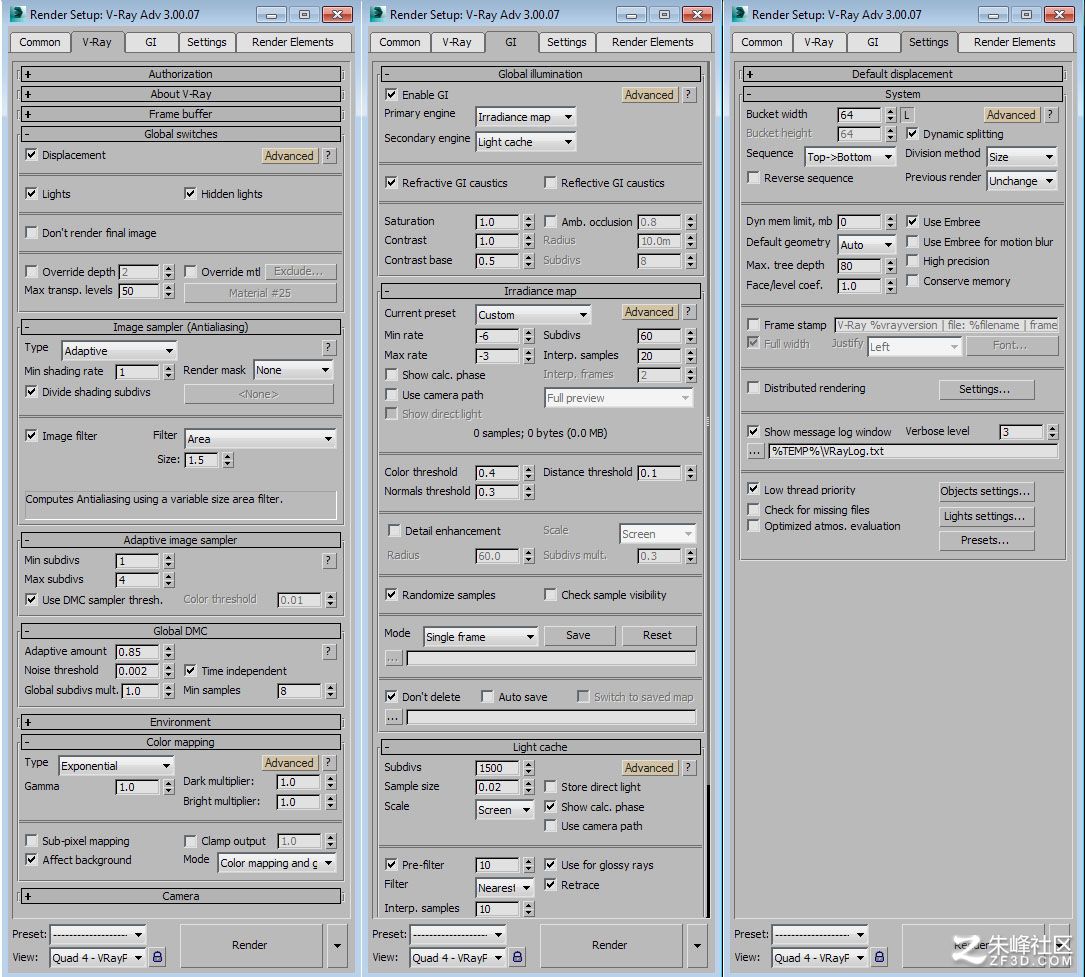The height and width of the screenshot is (977, 1085).
Task: Open the Image sampler Type dropdown (Adaptive)
Action: tap(119, 351)
